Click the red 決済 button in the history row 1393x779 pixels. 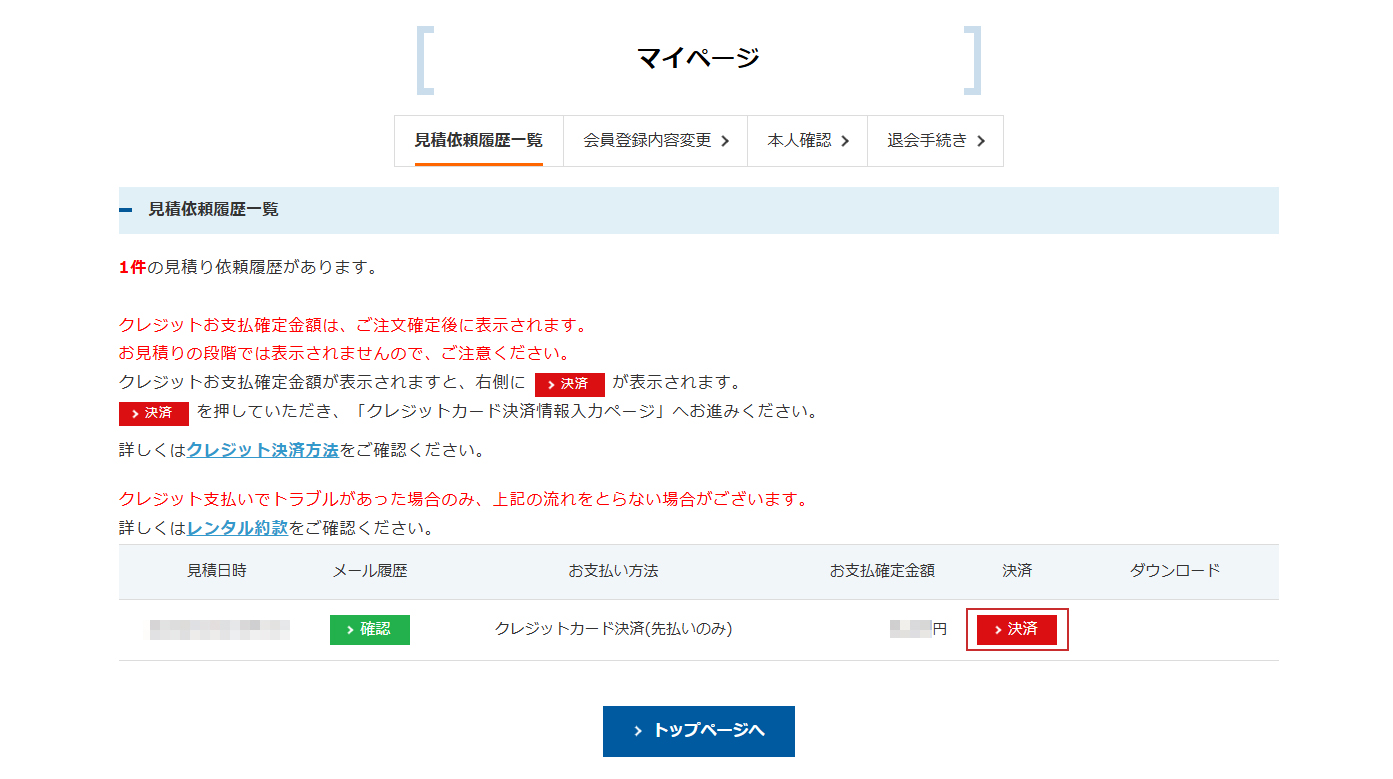tap(1017, 629)
